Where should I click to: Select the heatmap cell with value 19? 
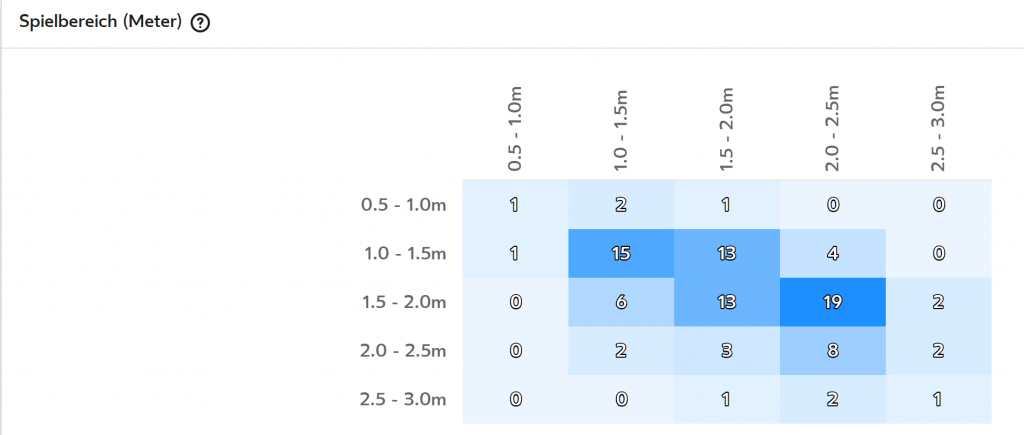833,302
